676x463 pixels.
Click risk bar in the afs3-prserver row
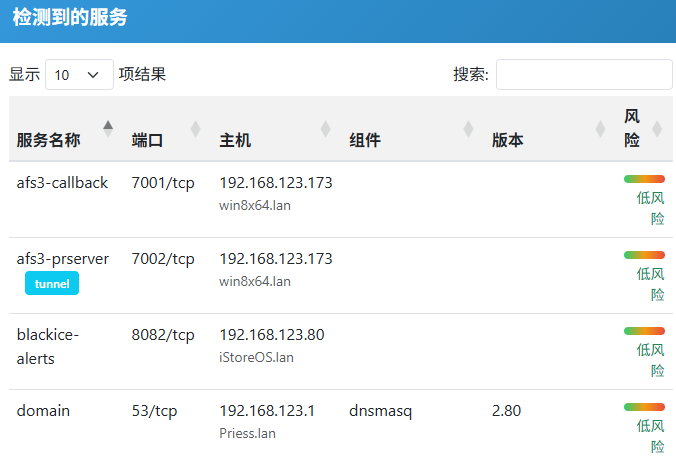644,255
